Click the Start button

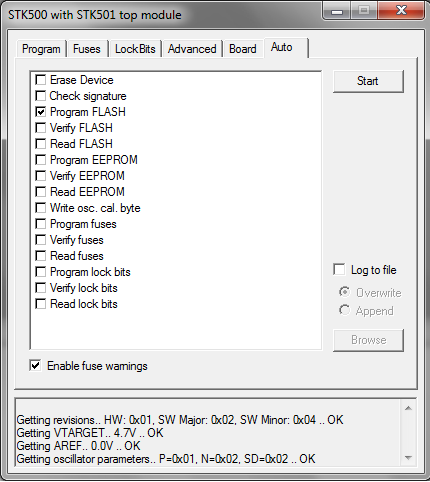[368, 81]
